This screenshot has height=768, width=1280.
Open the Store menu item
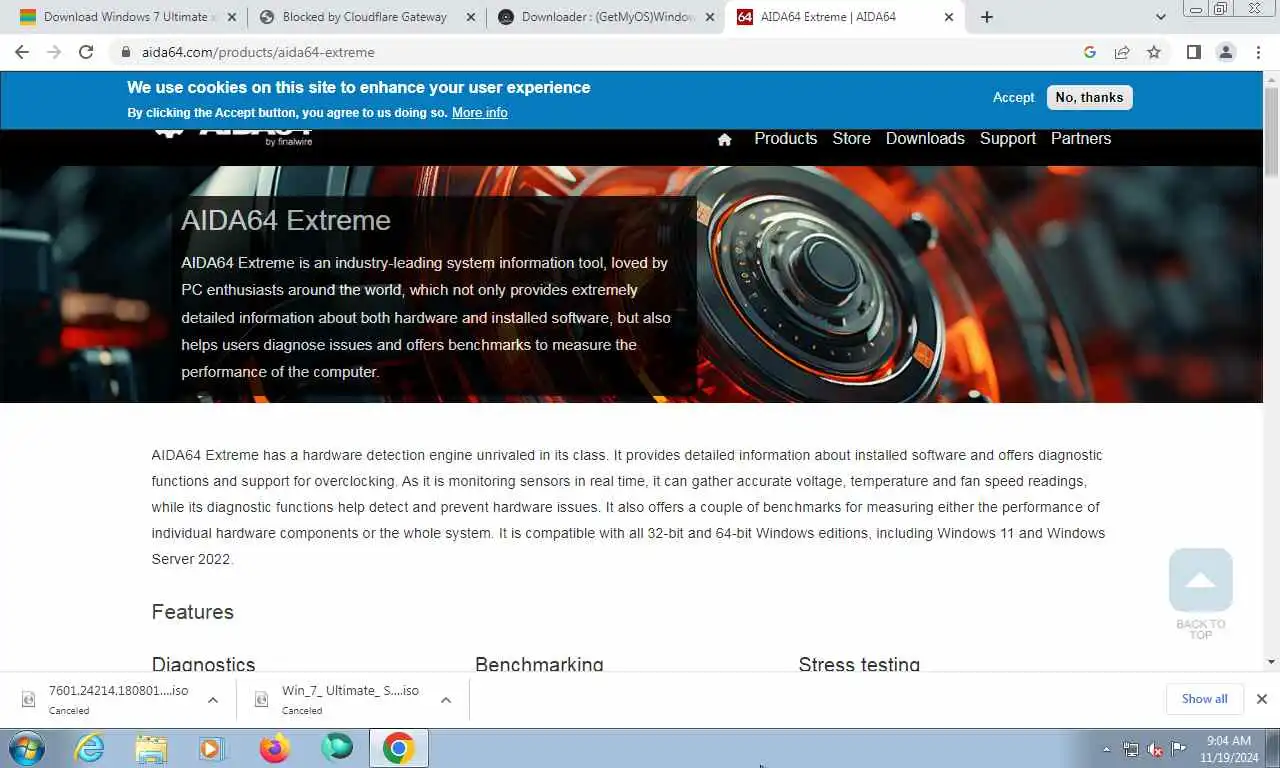(x=852, y=138)
